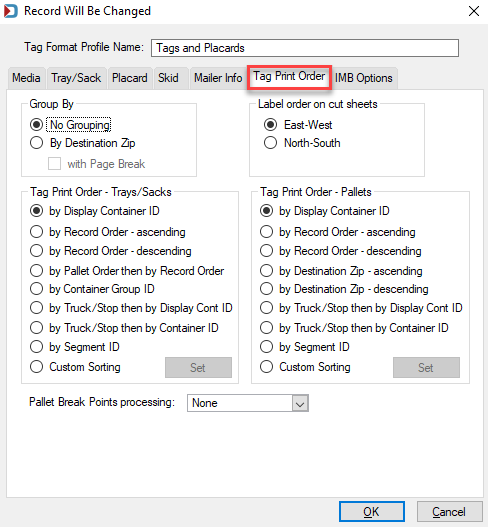Go to the IMB Options tab

pos(363,78)
